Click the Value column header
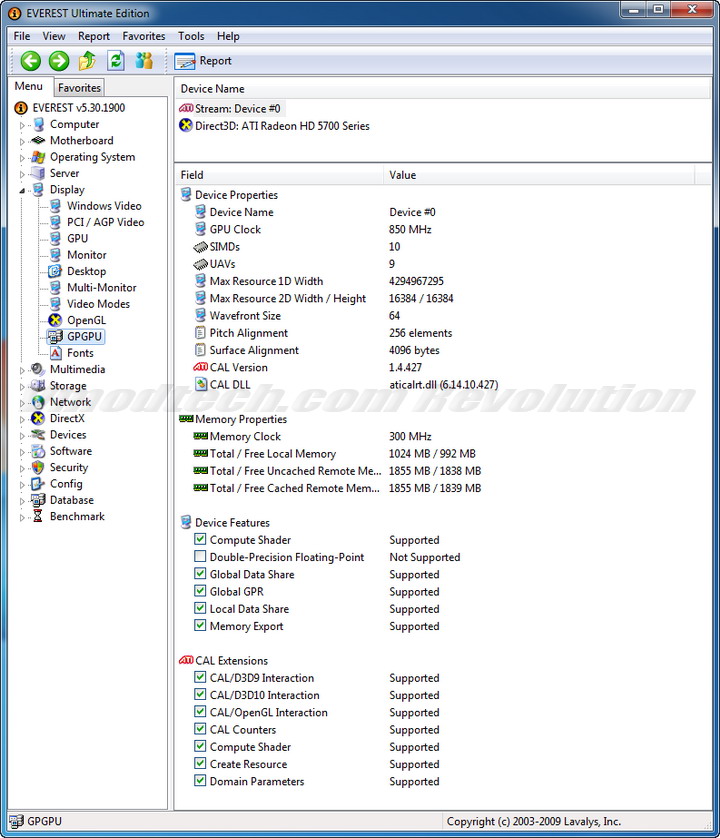 pos(539,175)
